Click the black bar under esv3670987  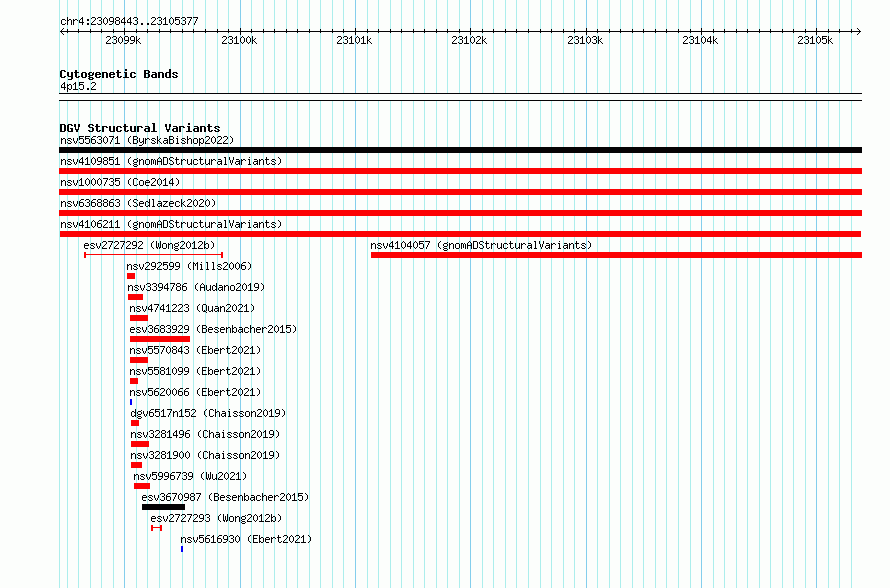(163, 507)
